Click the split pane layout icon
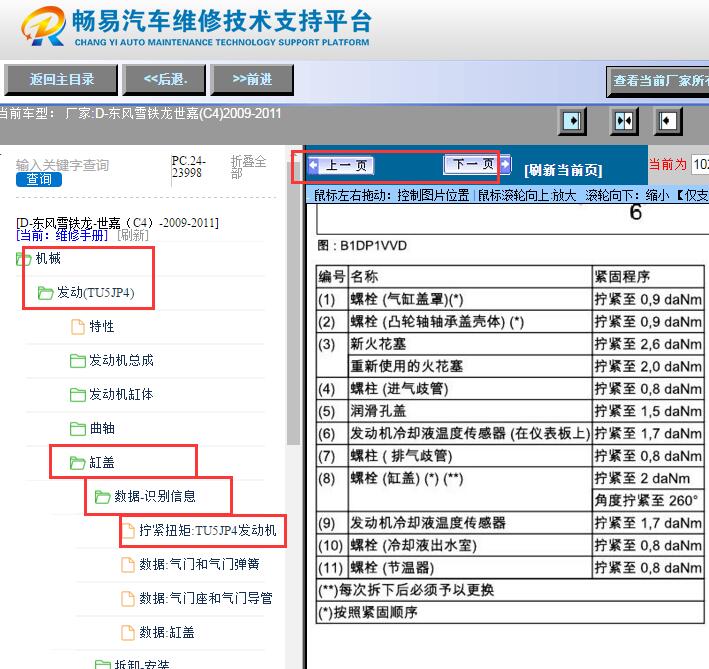Image resolution: width=709 pixels, height=669 pixels. (624, 121)
